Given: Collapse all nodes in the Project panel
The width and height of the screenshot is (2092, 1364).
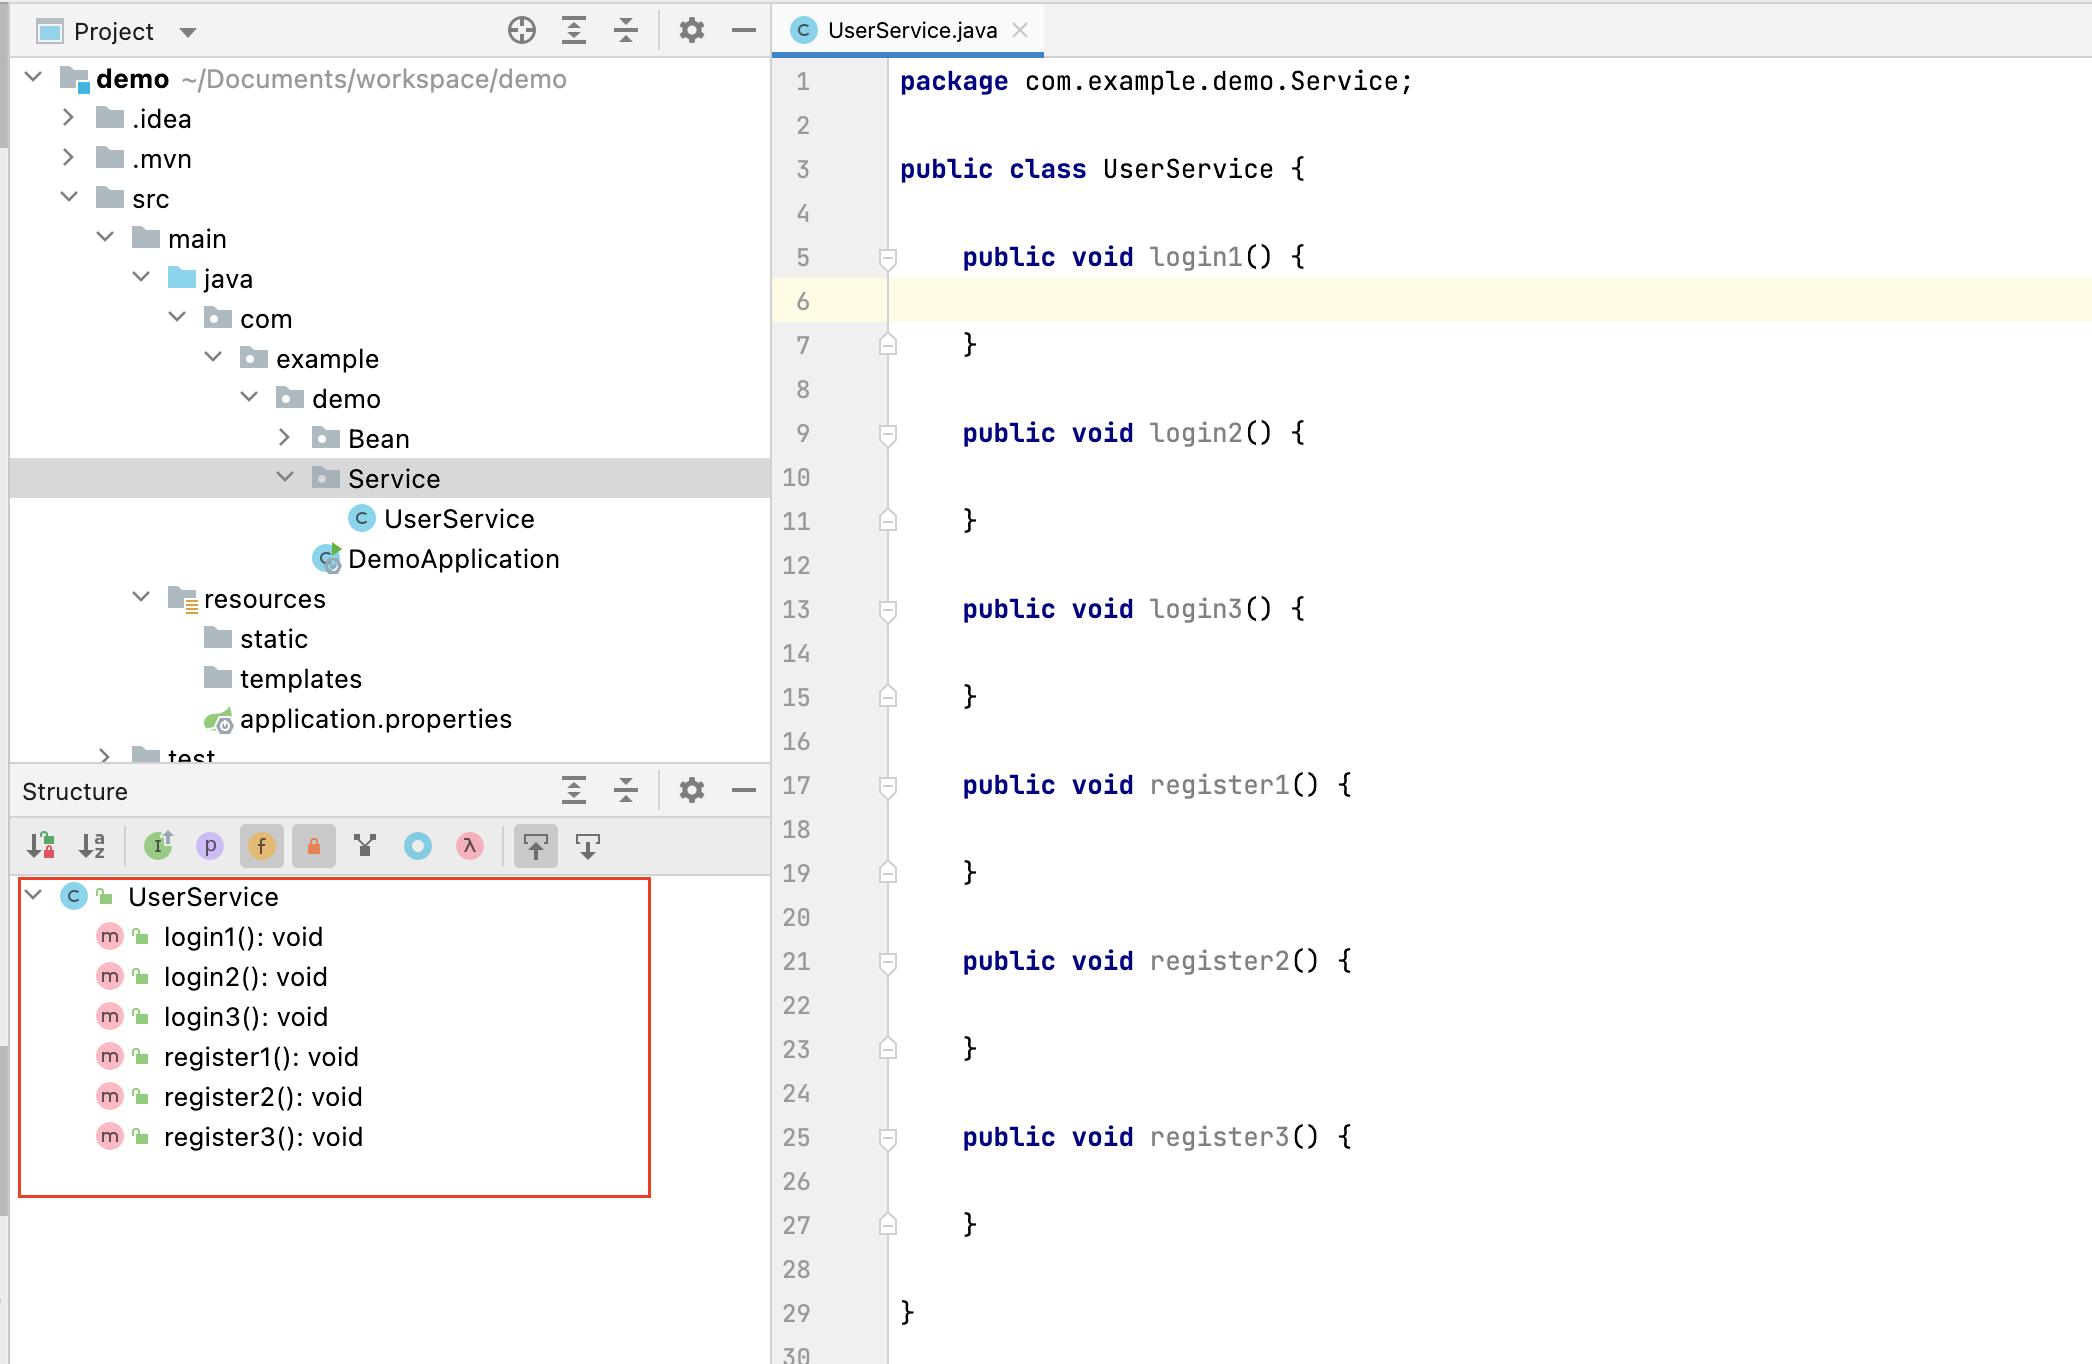Looking at the screenshot, I should pyautogui.click(x=626, y=31).
